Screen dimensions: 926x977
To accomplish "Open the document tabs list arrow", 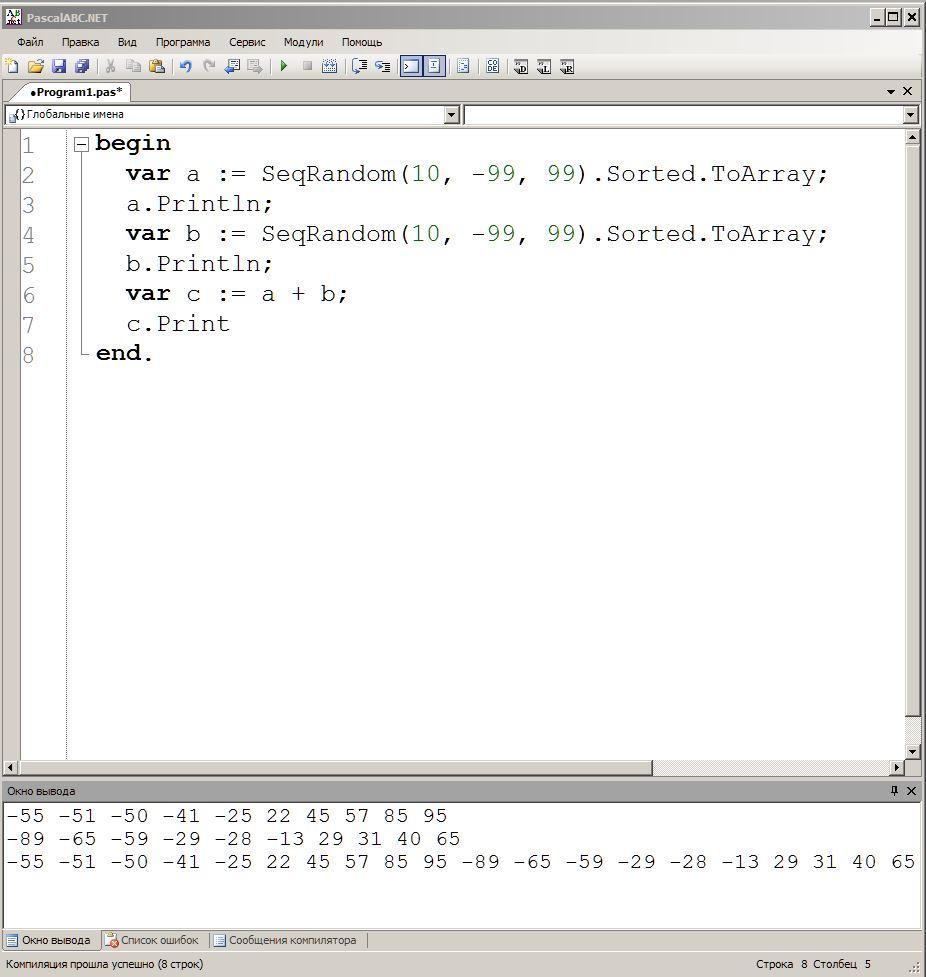I will (891, 92).
